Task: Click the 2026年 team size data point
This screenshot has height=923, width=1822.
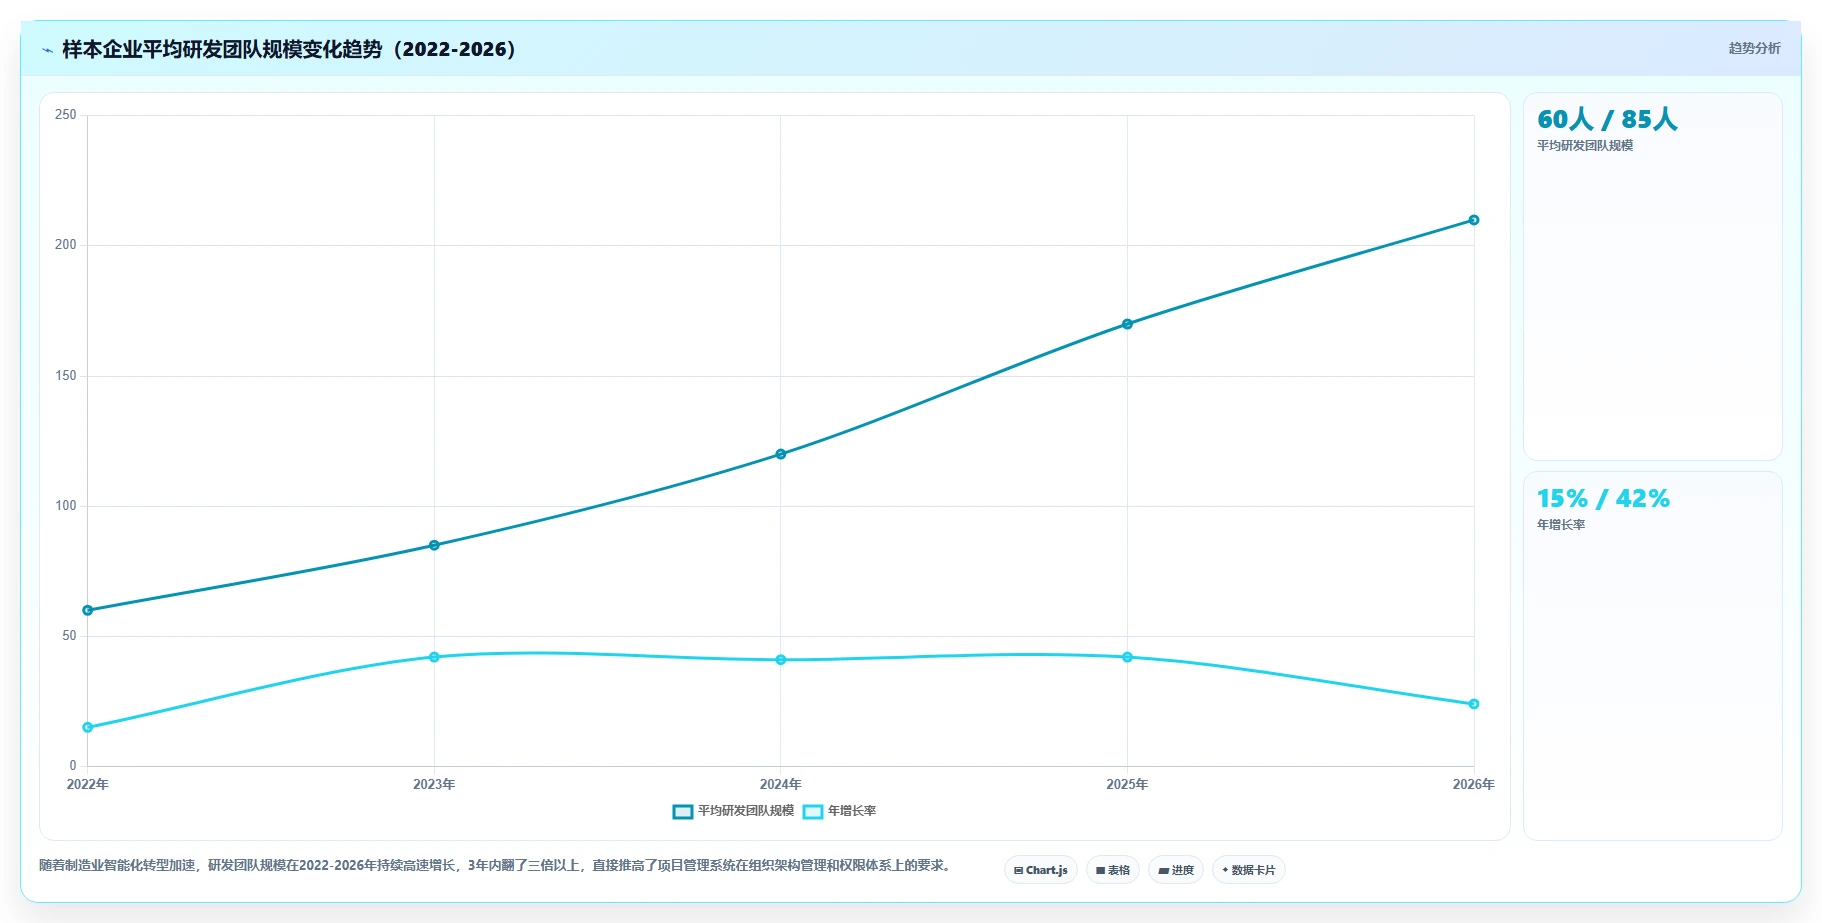Action: (1474, 220)
